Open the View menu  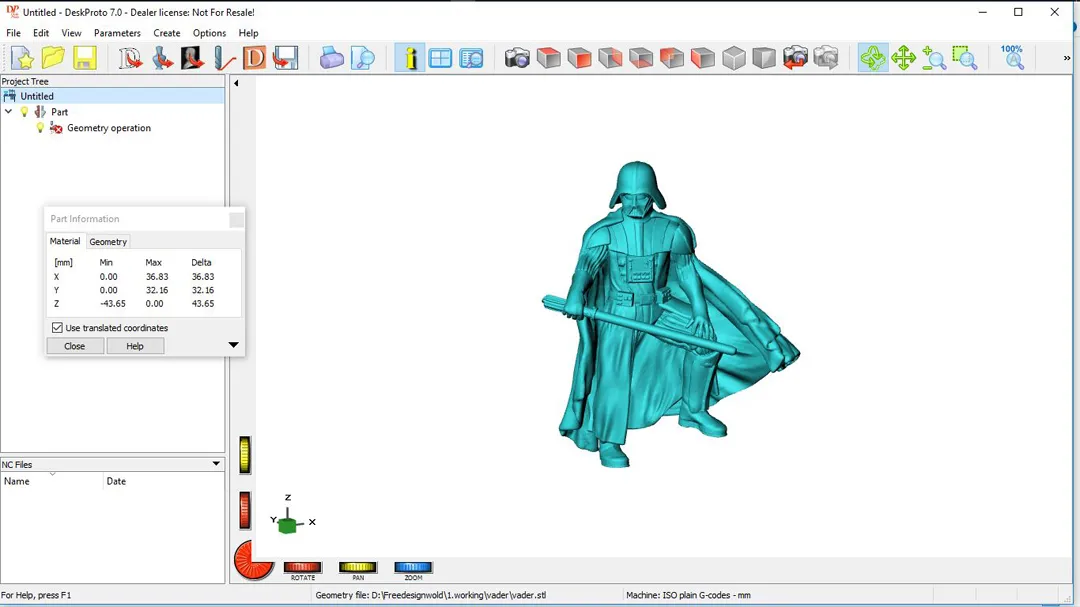pyautogui.click(x=71, y=33)
